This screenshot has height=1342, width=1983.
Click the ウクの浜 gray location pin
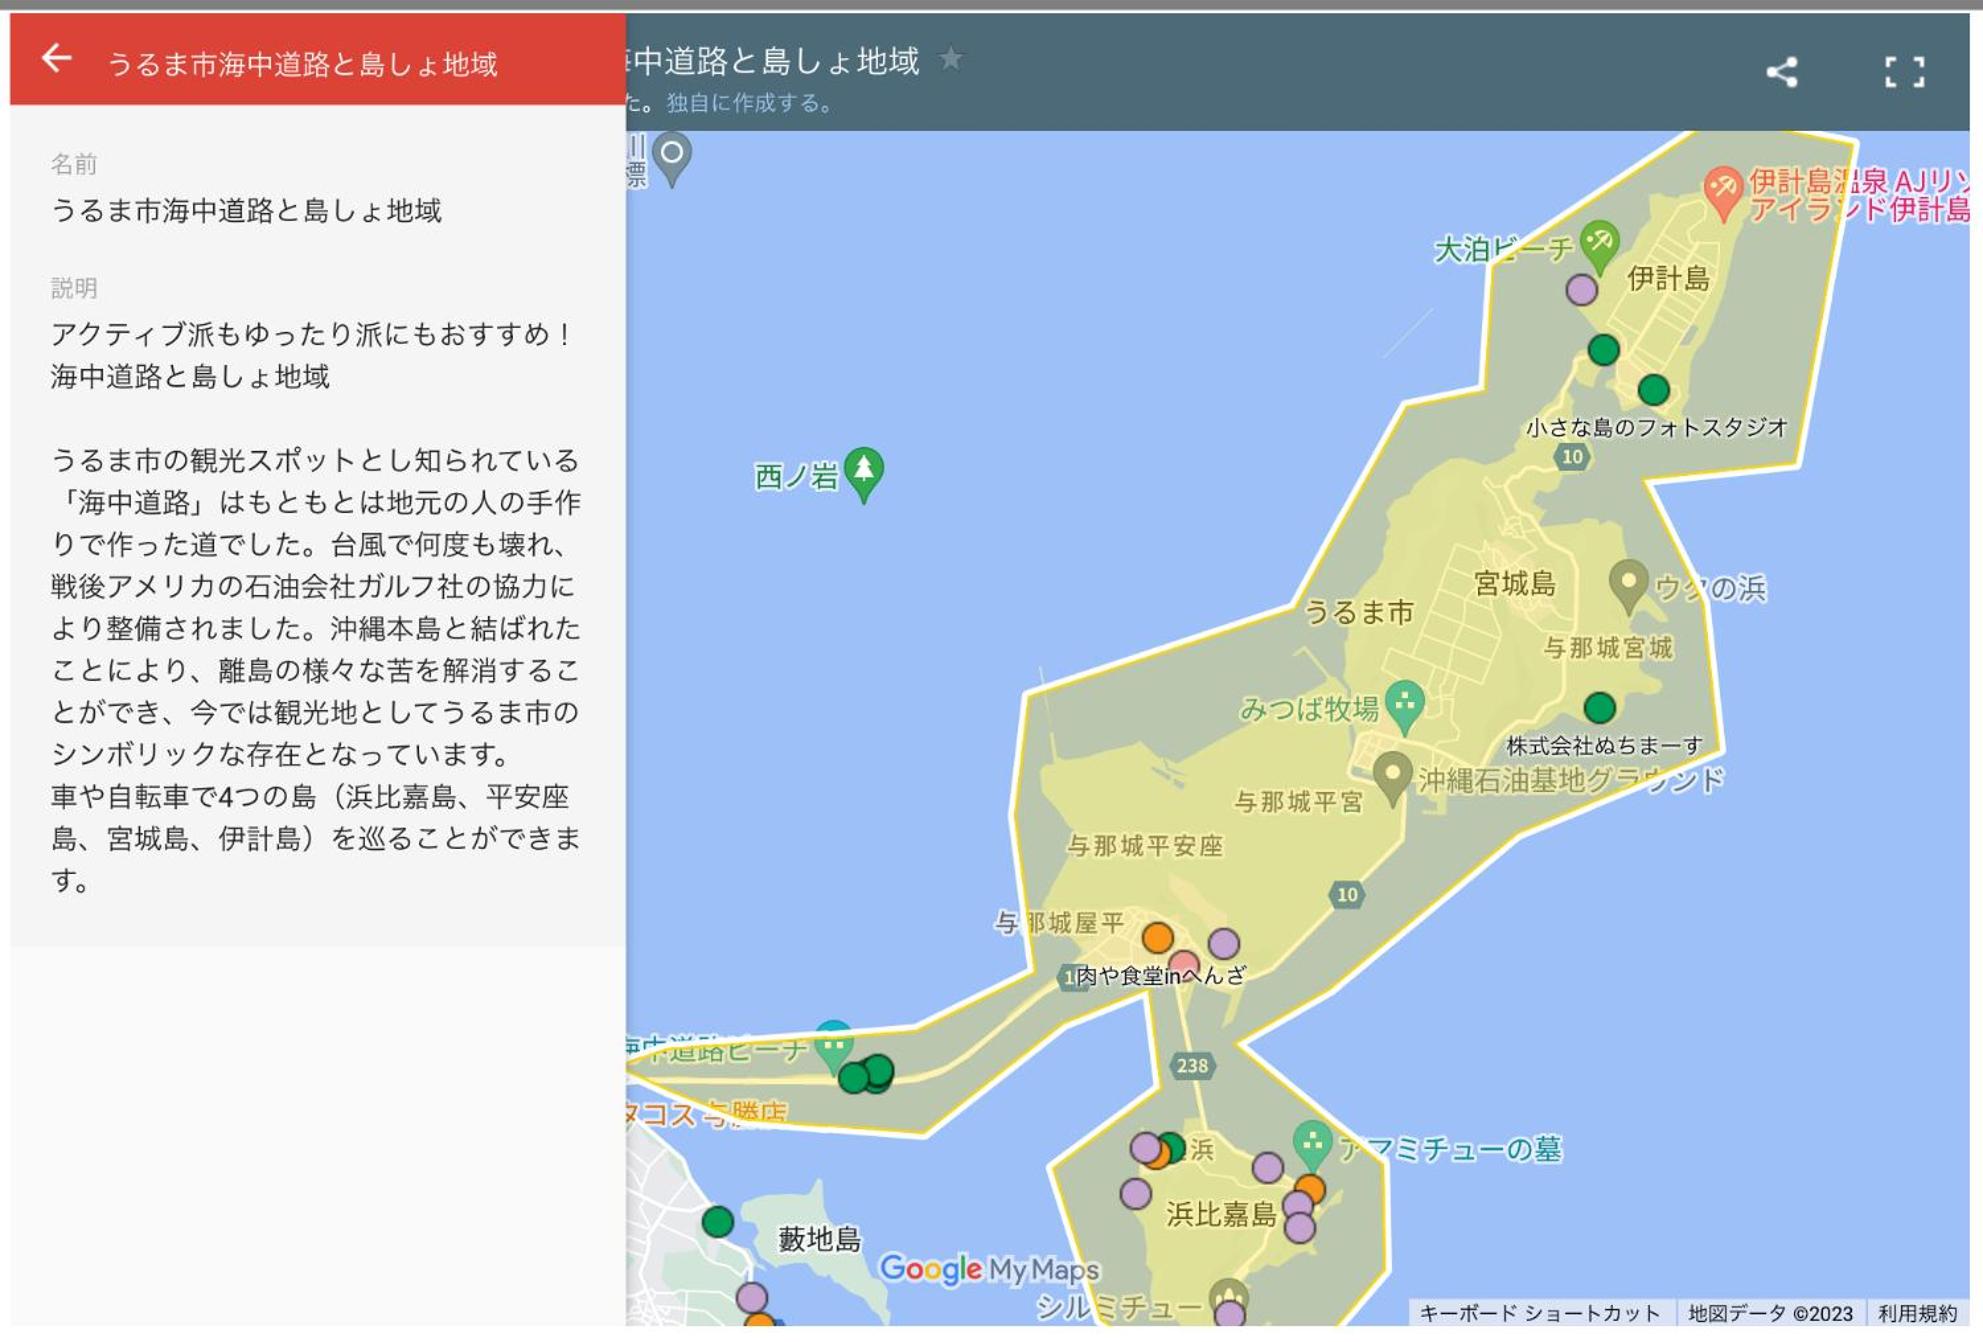click(1628, 585)
